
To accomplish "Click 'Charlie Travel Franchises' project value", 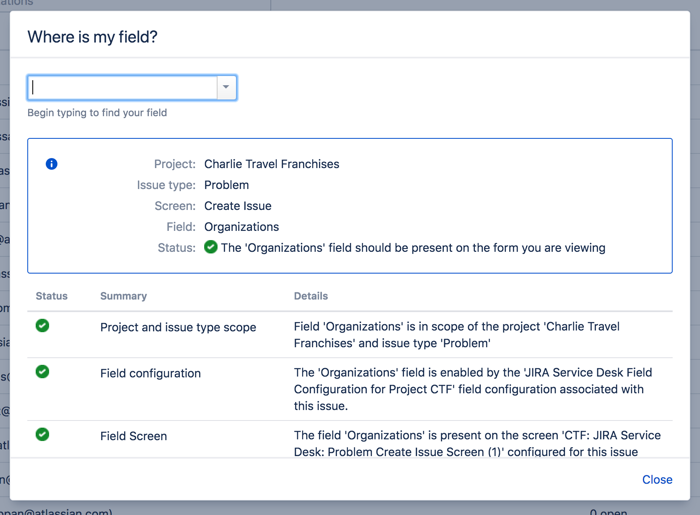I will point(271,164).
